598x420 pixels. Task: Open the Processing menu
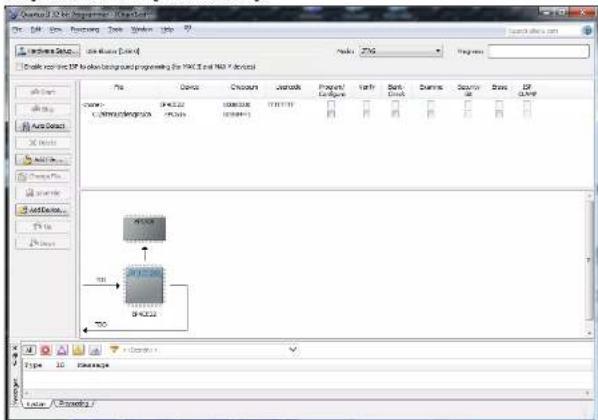(85, 29)
